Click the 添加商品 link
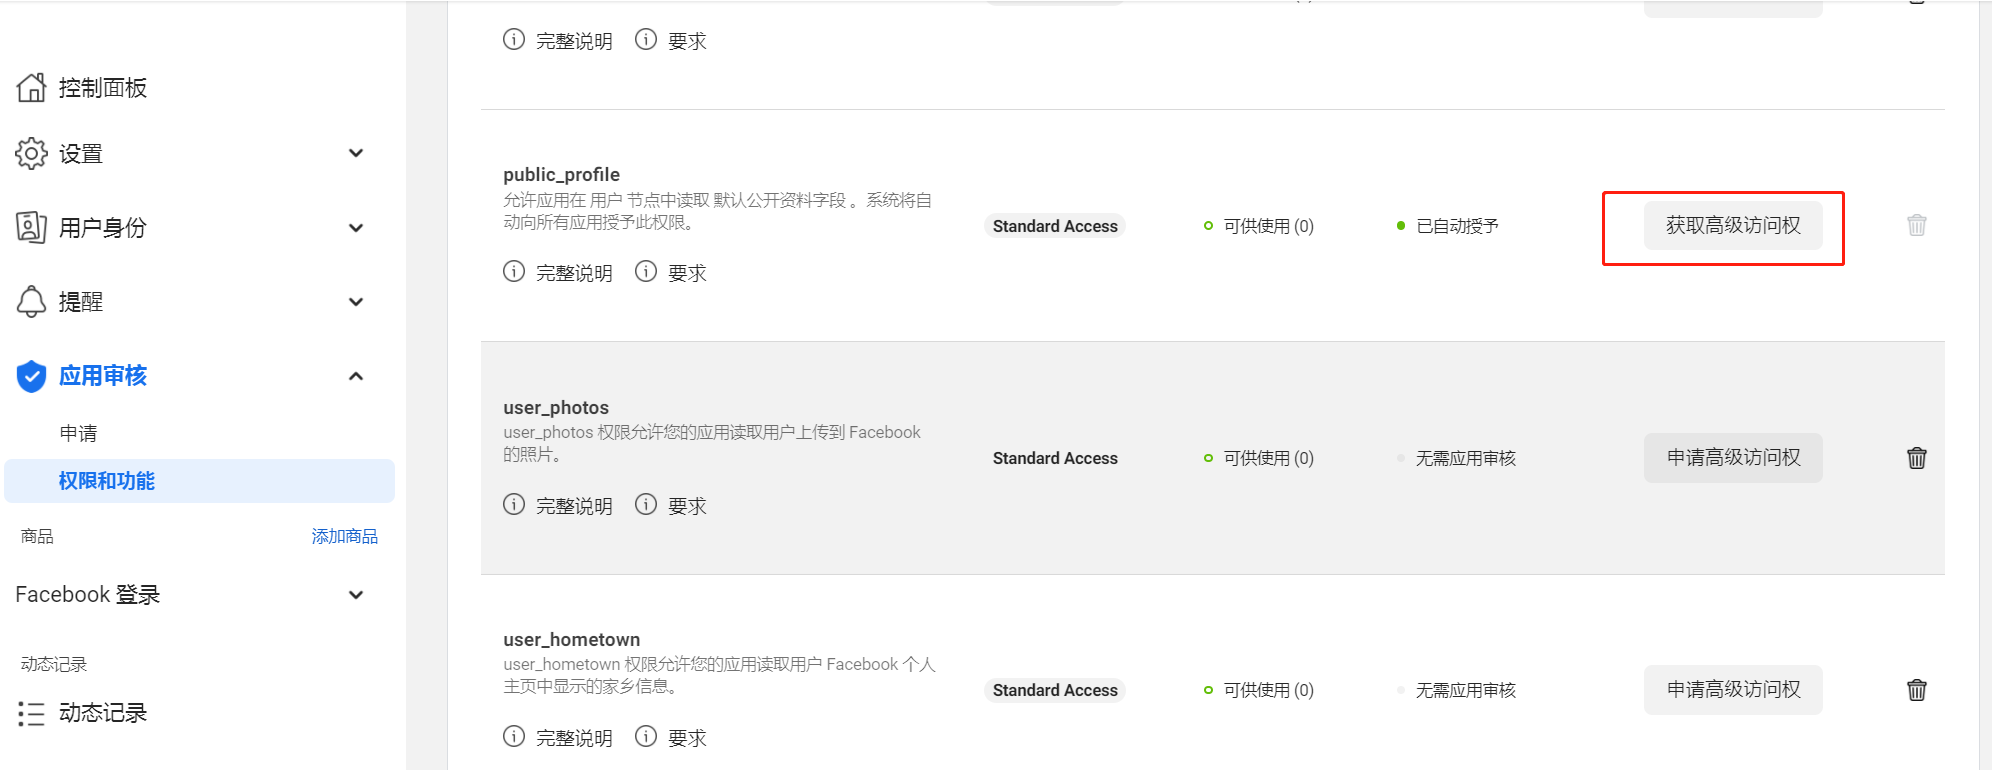 (344, 537)
